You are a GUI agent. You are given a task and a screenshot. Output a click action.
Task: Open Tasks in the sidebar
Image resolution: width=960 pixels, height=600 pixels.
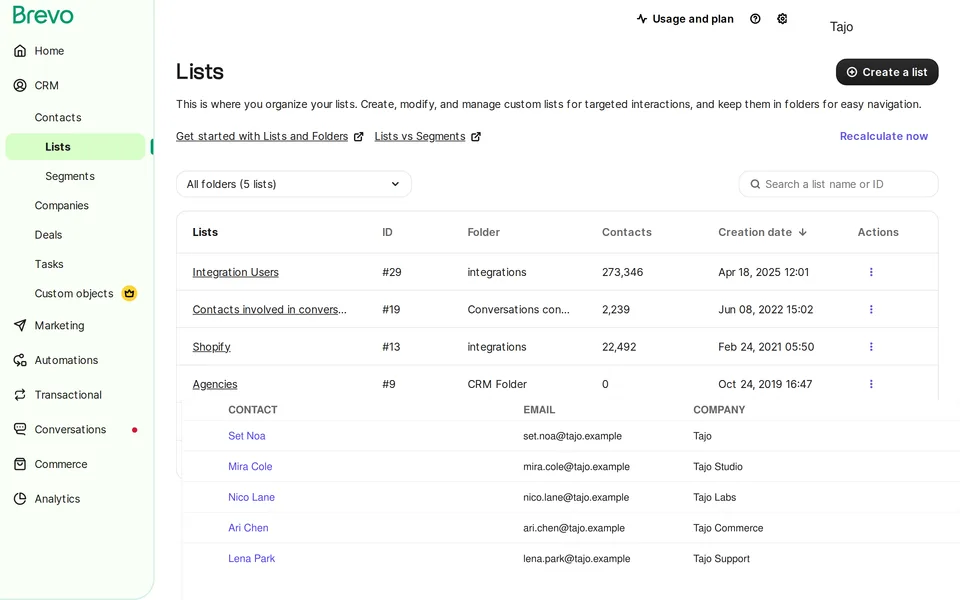[x=49, y=264]
